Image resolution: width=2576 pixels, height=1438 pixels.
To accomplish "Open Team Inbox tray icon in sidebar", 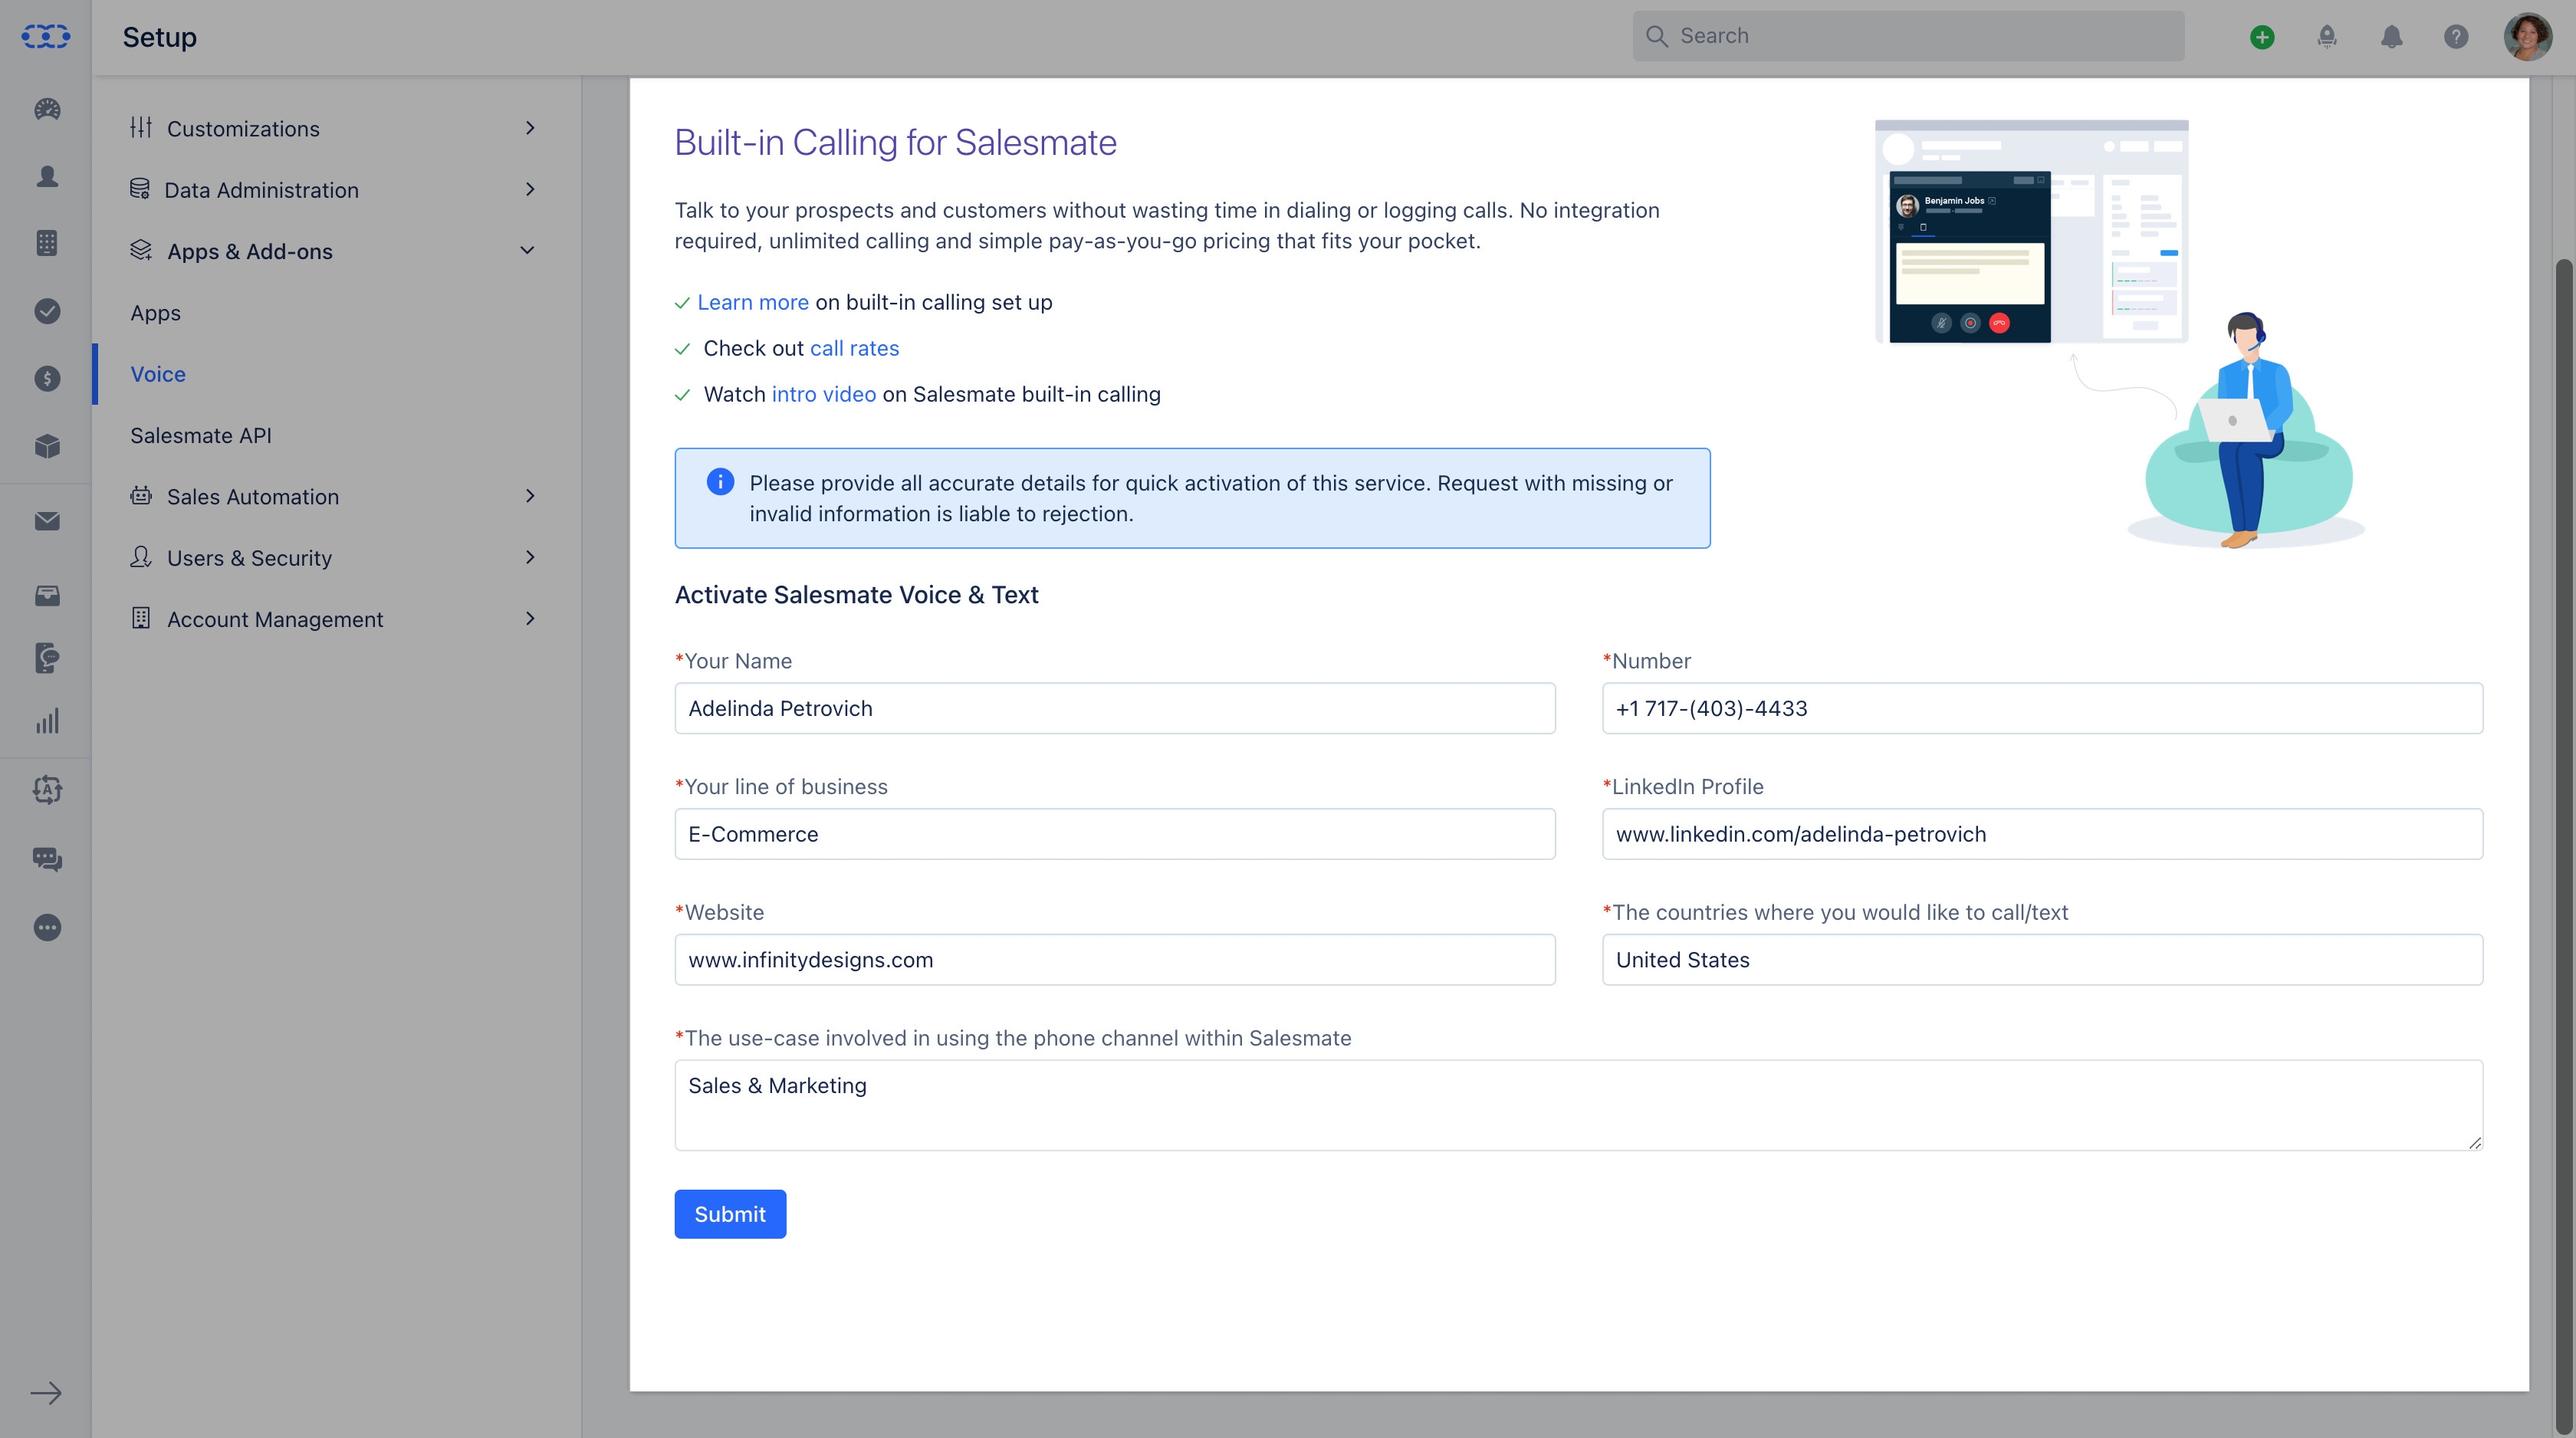I will 47,596.
